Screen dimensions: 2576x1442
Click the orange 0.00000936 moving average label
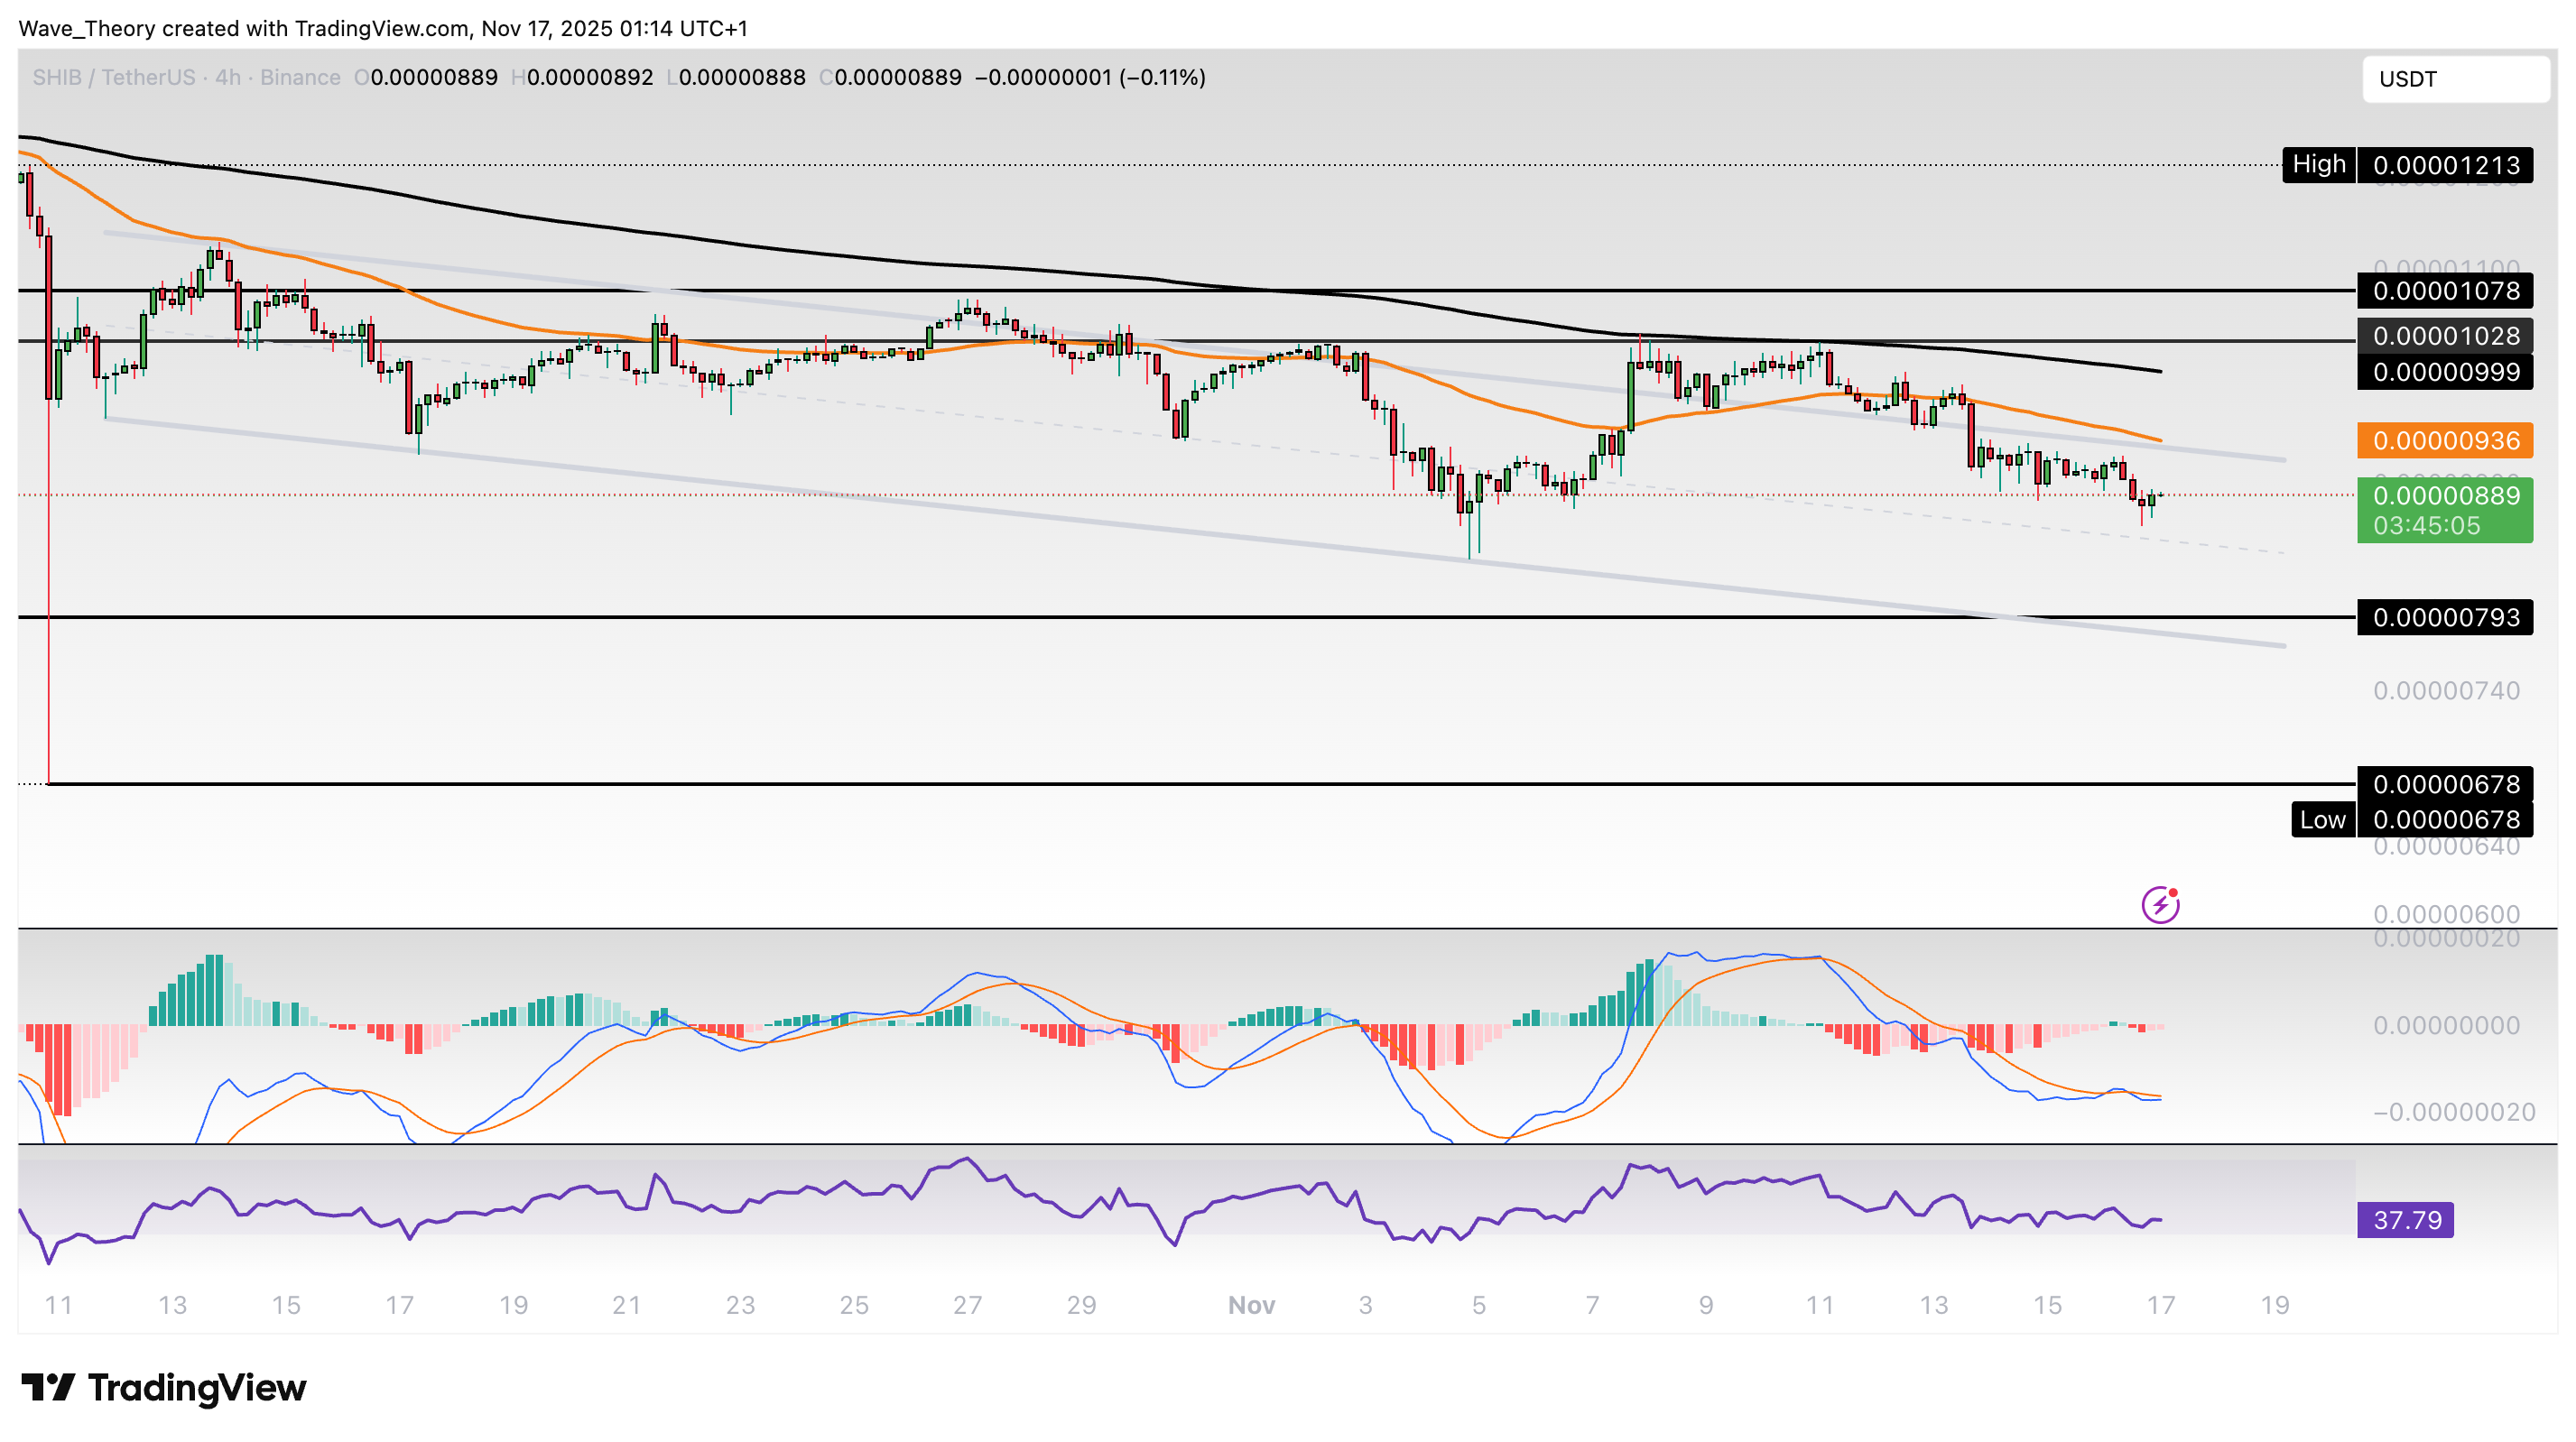pos(2445,441)
